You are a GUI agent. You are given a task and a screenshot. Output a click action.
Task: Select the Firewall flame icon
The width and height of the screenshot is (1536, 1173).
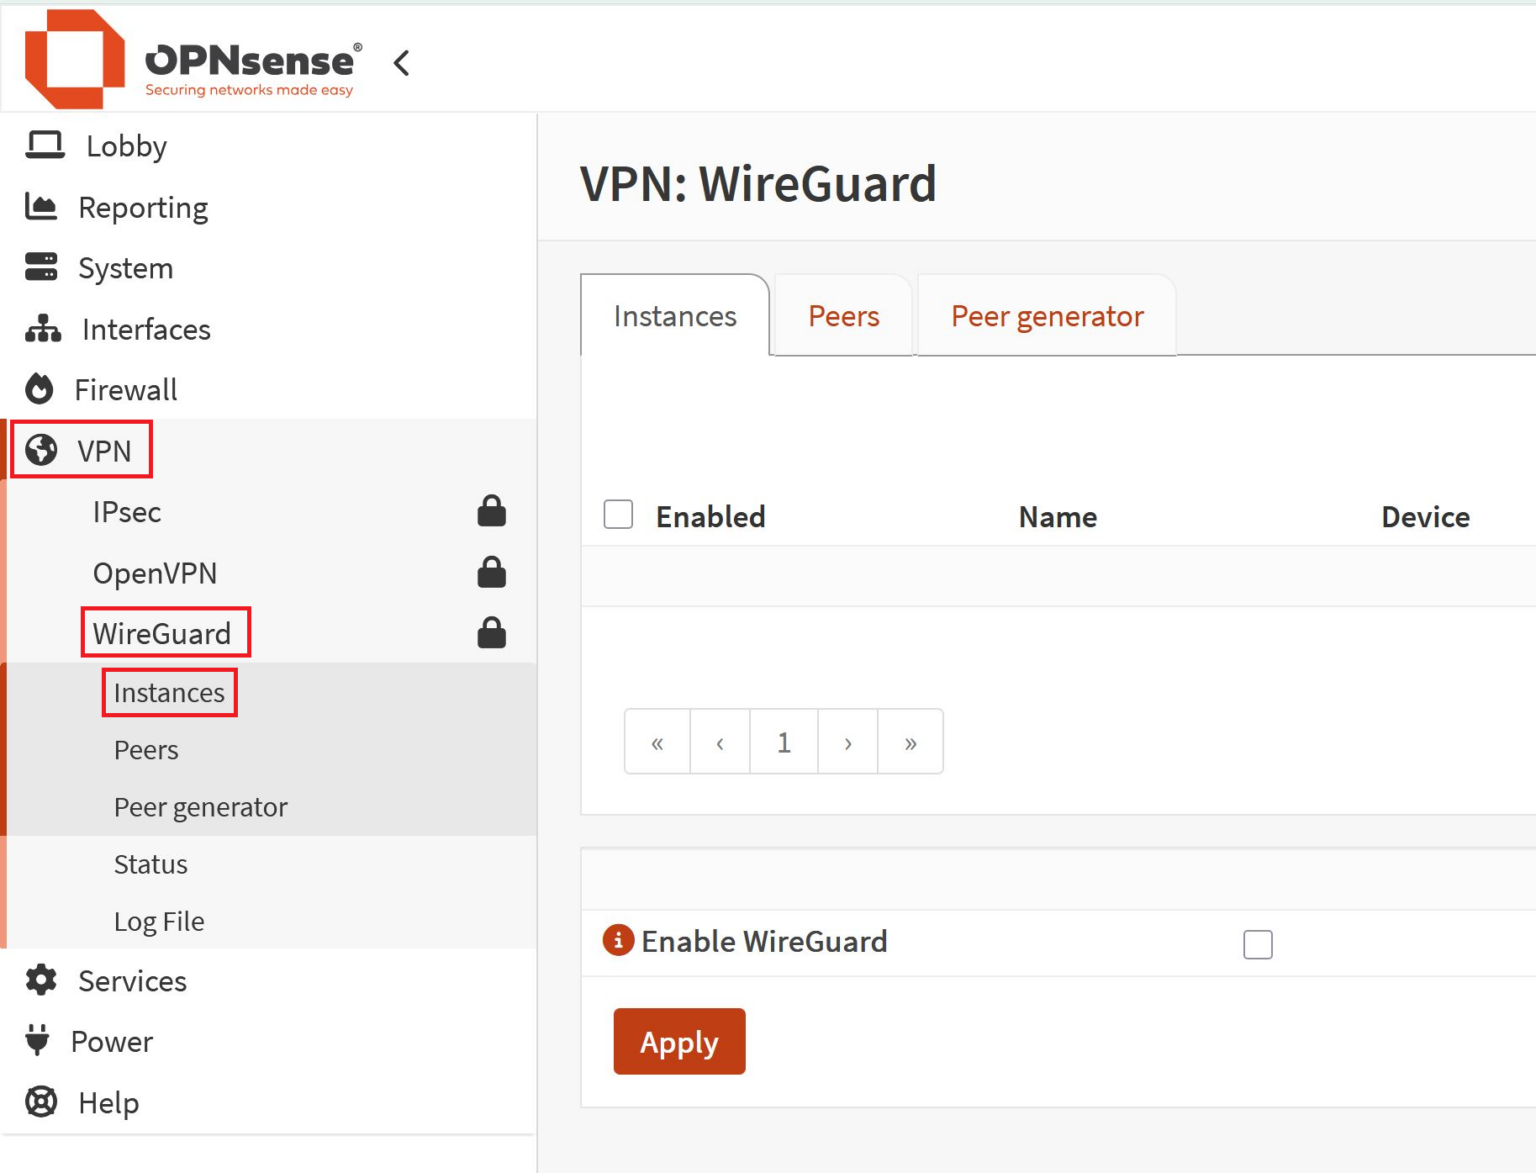39,390
